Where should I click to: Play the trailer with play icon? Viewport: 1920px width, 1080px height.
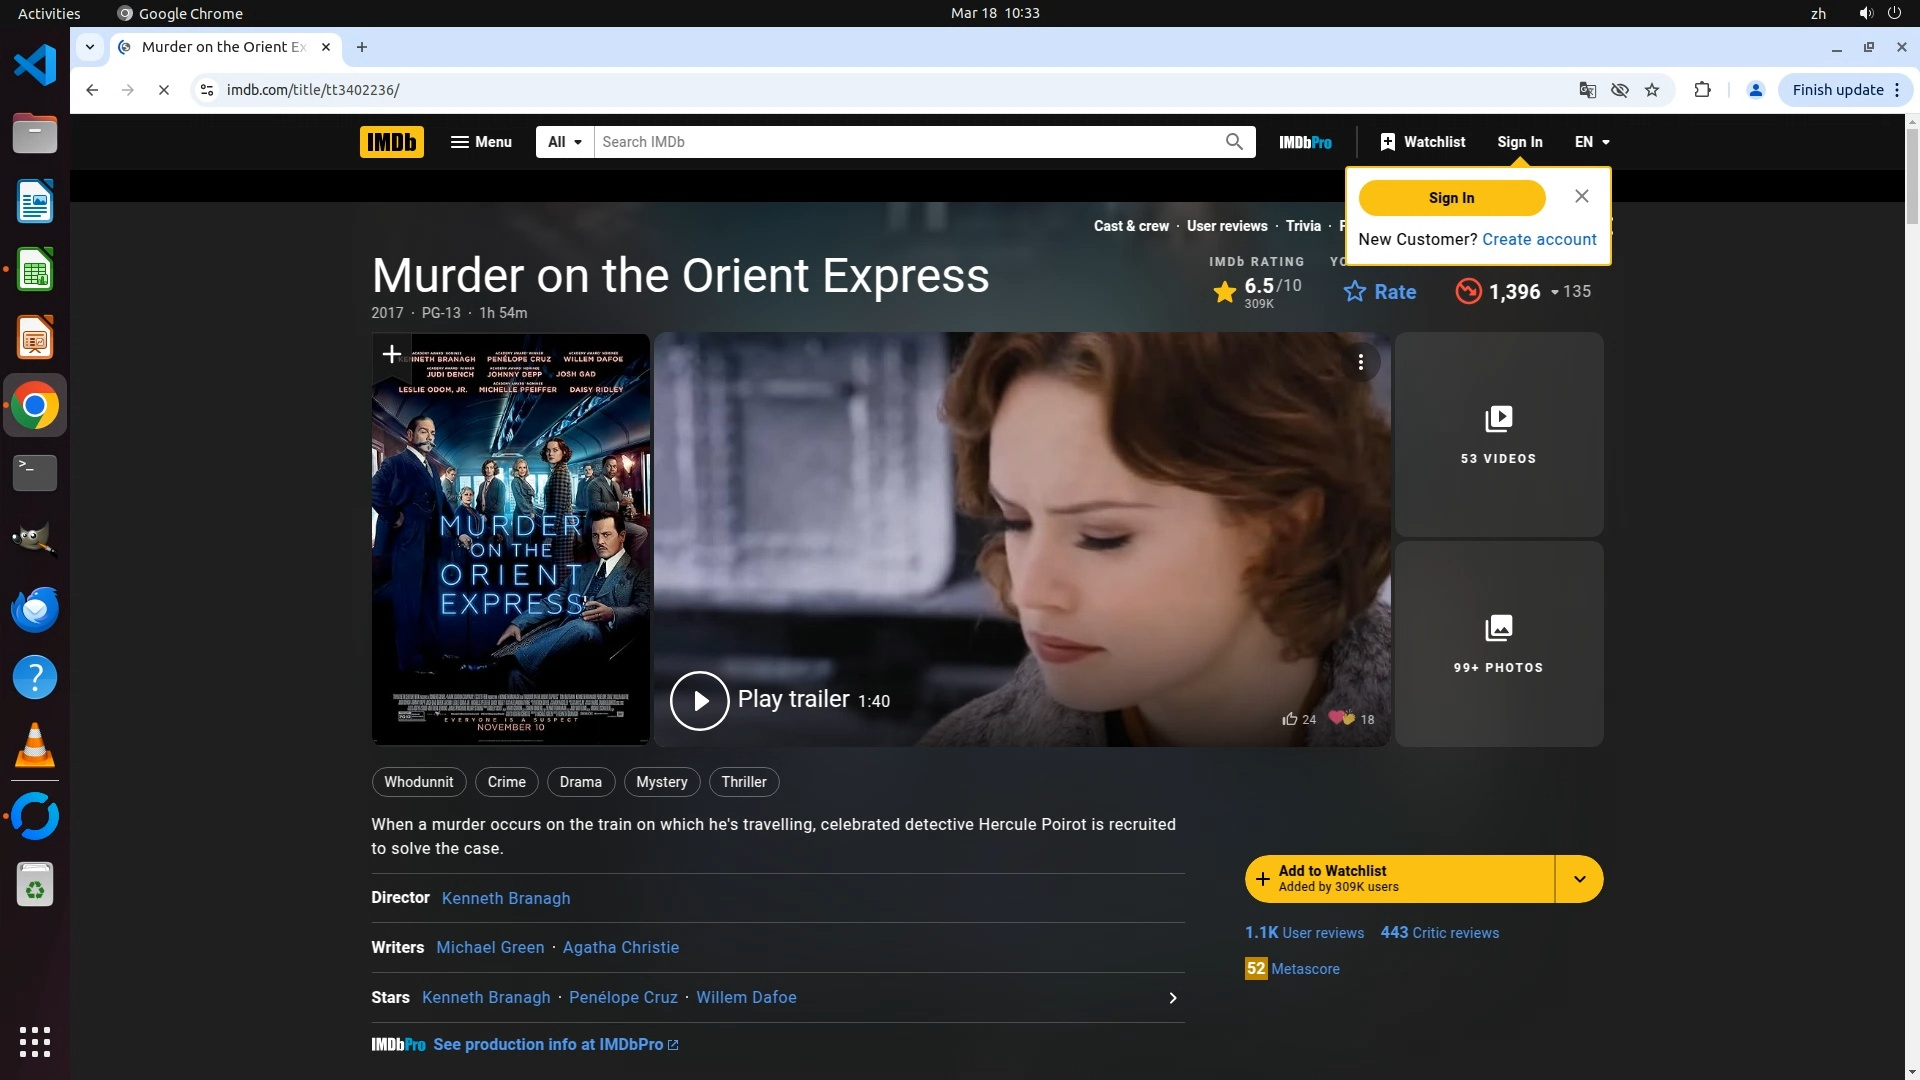[x=699, y=700]
